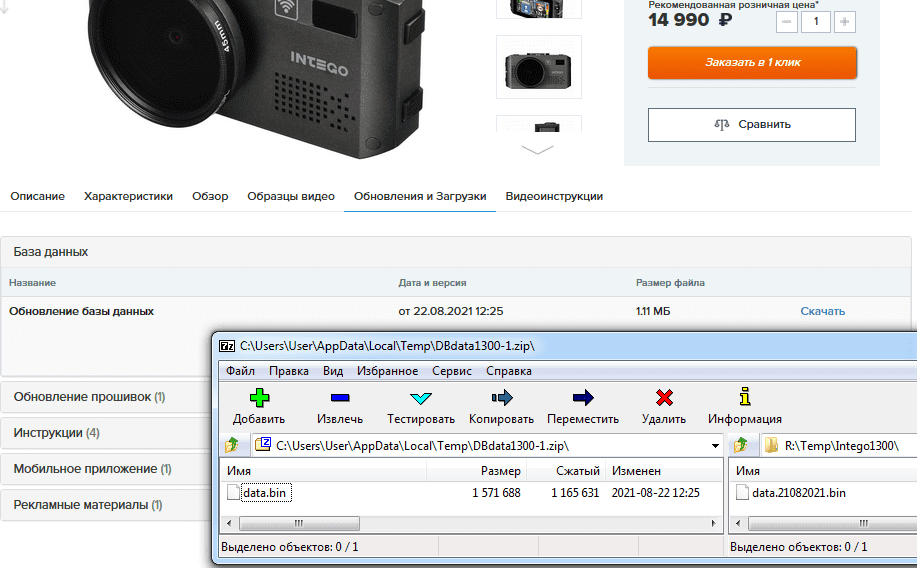Open the Файл menu in 7-Zip
This screenshot has height=568, width=917.
point(240,371)
